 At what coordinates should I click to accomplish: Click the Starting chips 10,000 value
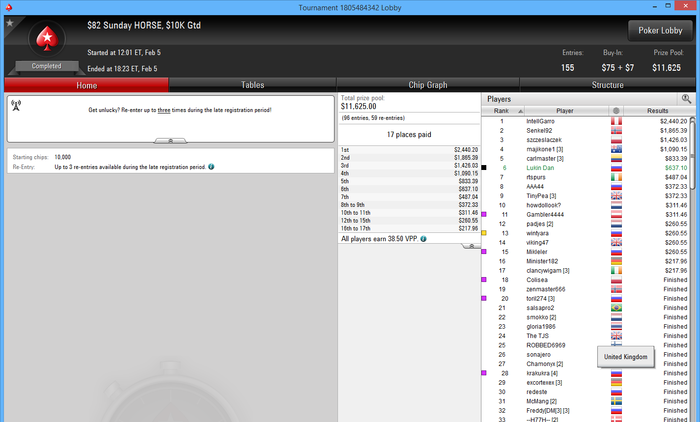tap(62, 157)
